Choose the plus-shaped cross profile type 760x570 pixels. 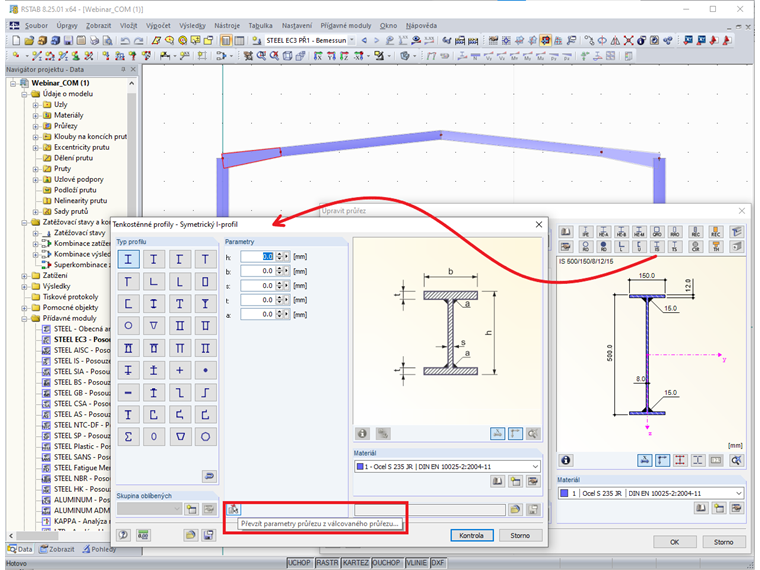pos(179,370)
